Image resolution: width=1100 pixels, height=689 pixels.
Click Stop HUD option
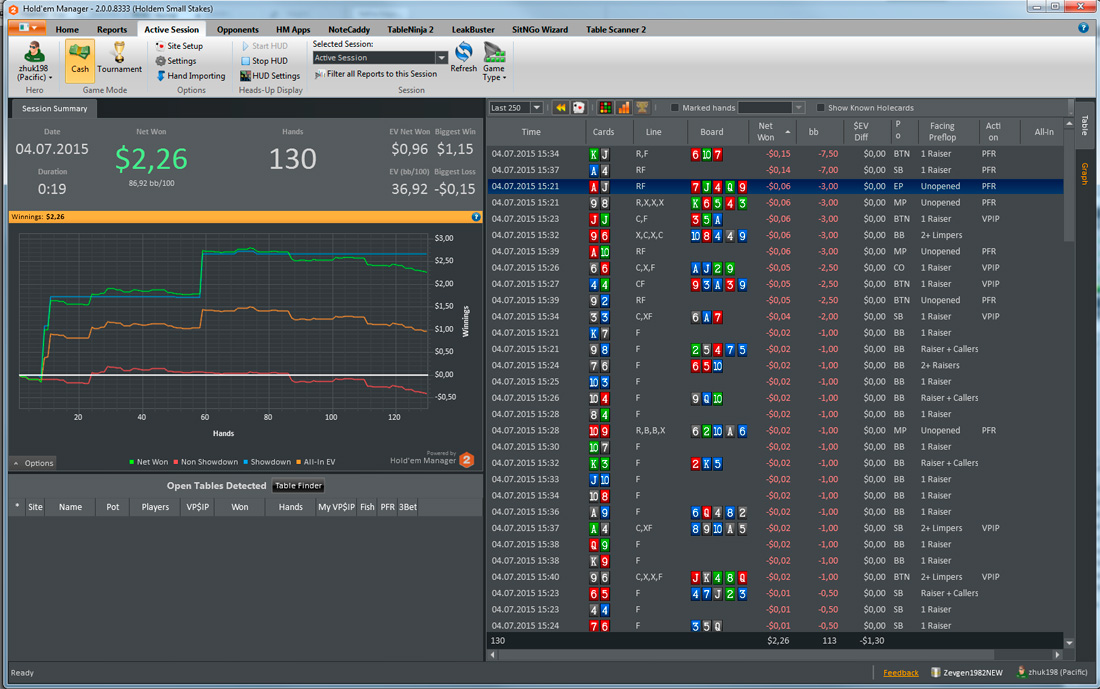coord(264,61)
